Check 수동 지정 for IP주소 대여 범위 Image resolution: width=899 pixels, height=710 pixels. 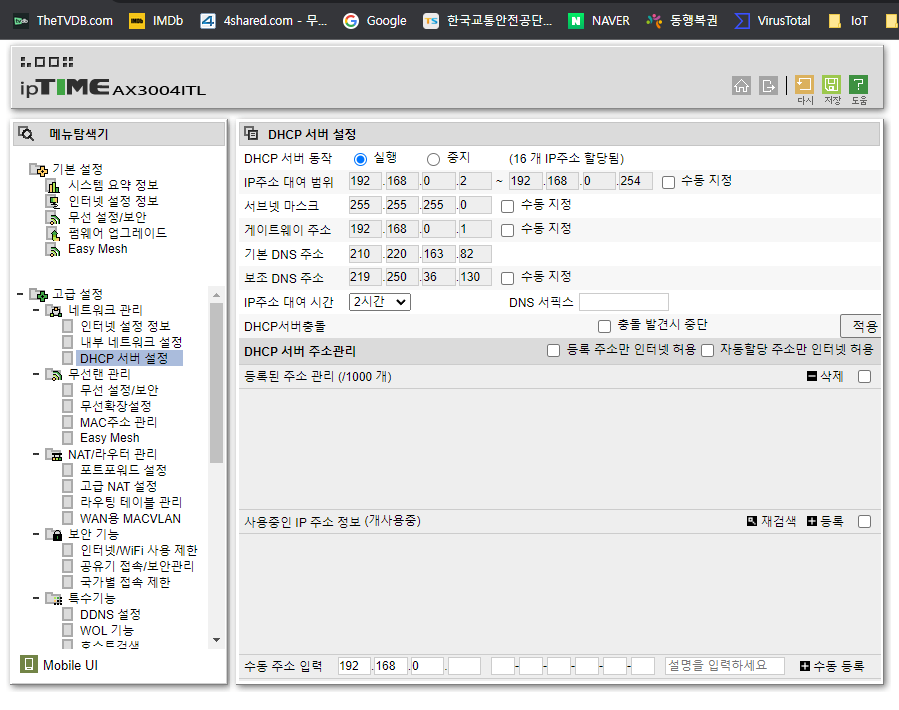pyautogui.click(x=668, y=182)
